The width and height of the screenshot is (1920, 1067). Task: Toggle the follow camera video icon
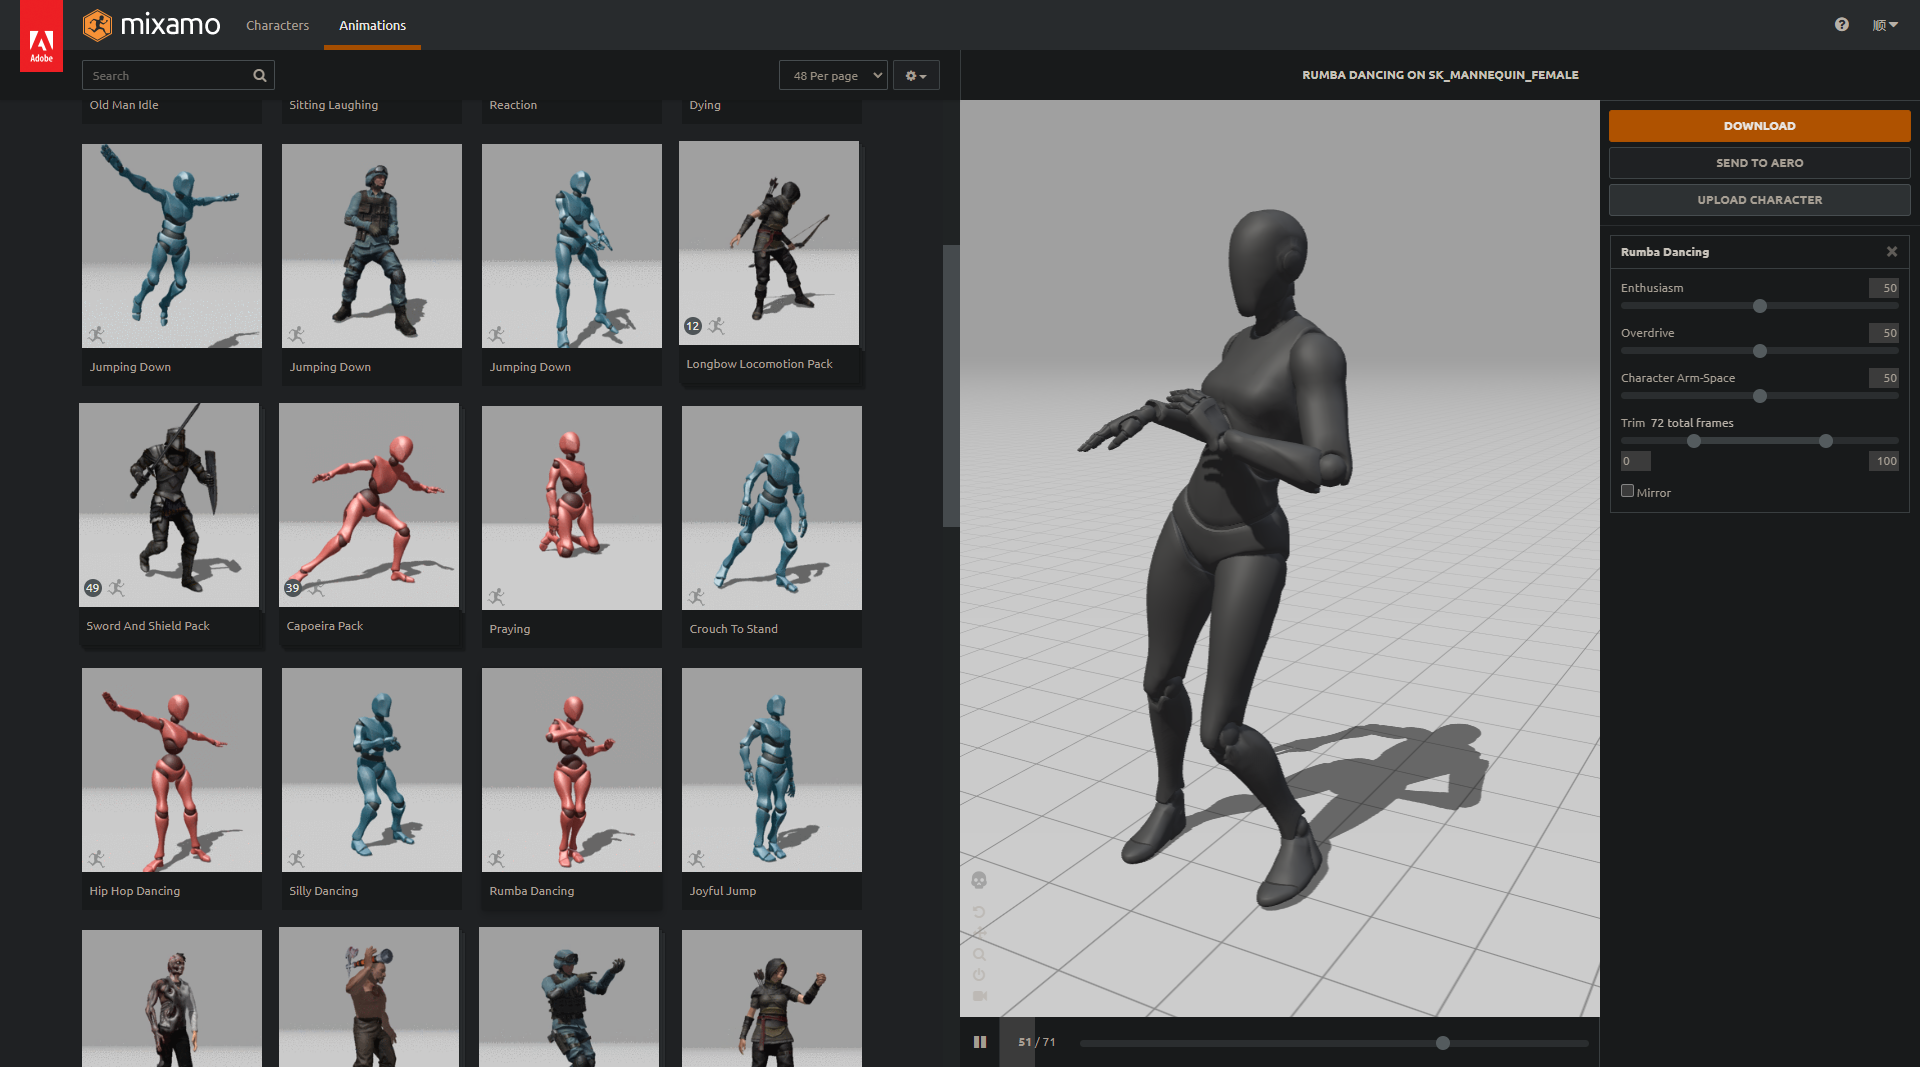click(x=979, y=996)
